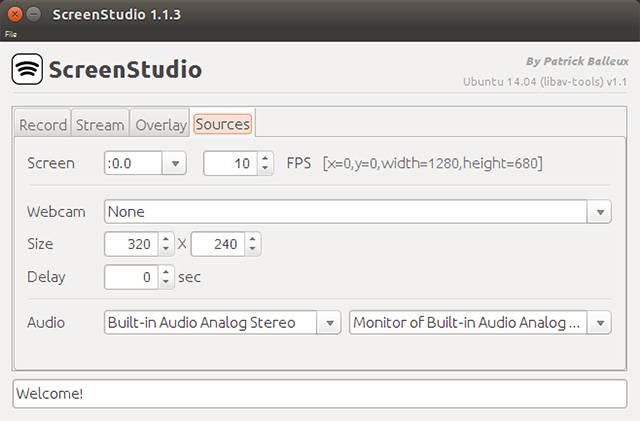Image resolution: width=640 pixels, height=421 pixels.
Task: Open Built-in Audio Analog Stereo dropdown arrow
Action: 329,323
